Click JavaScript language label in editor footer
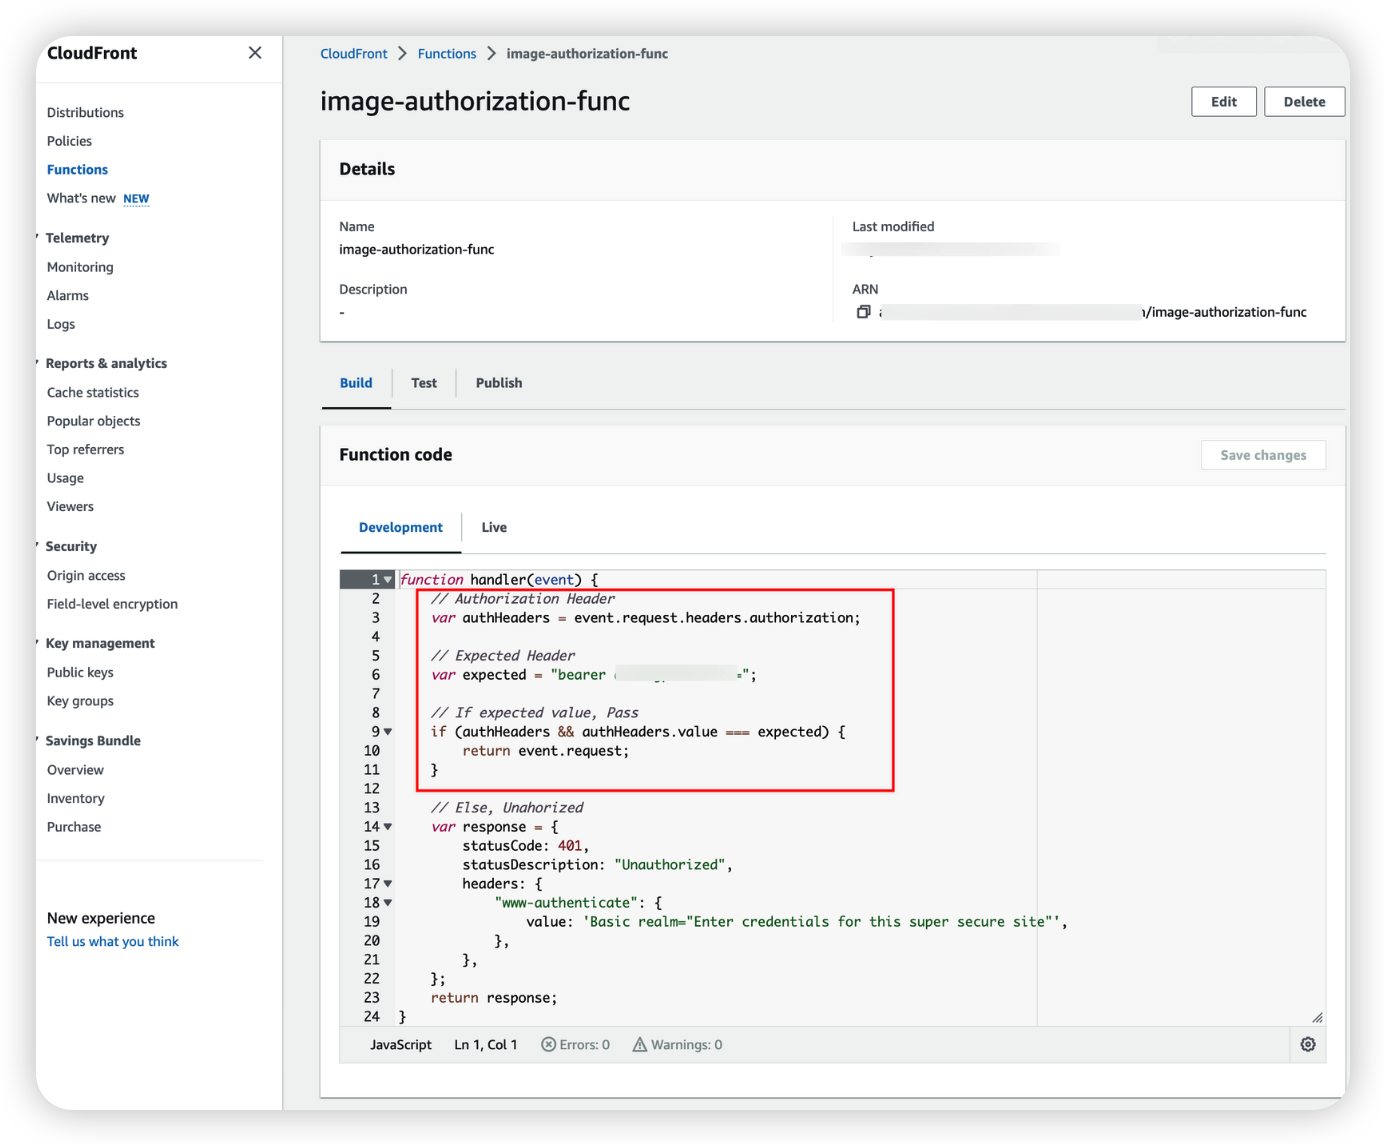This screenshot has height=1146, width=1386. (401, 1045)
